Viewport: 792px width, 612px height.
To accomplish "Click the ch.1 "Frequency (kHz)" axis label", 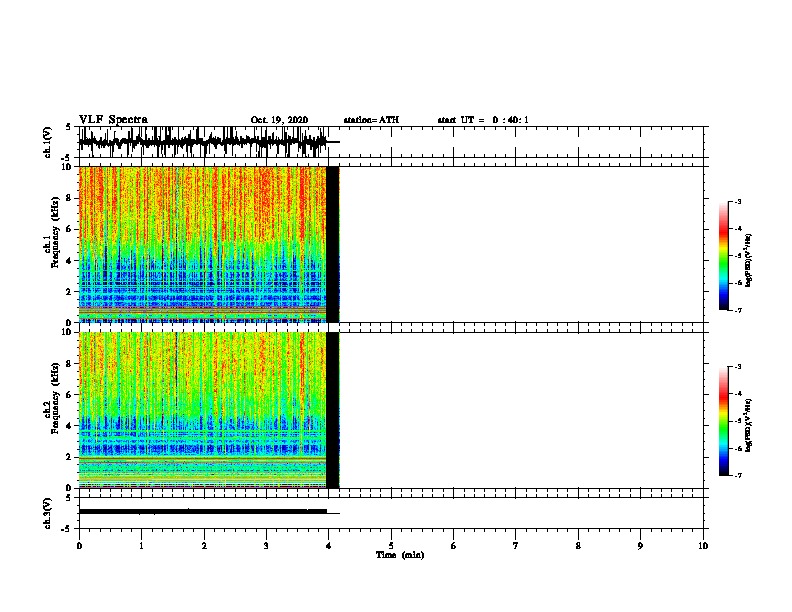I will (55, 232).
